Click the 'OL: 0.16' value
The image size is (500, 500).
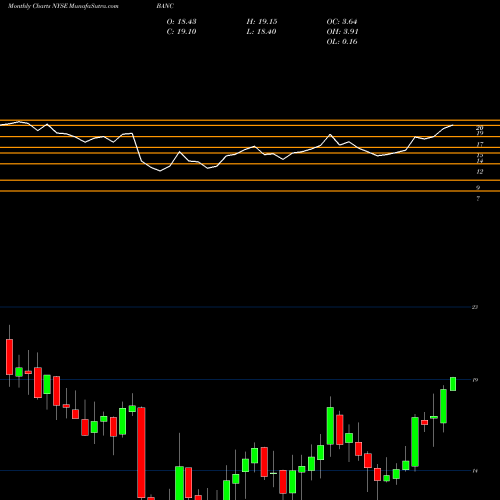(342, 42)
